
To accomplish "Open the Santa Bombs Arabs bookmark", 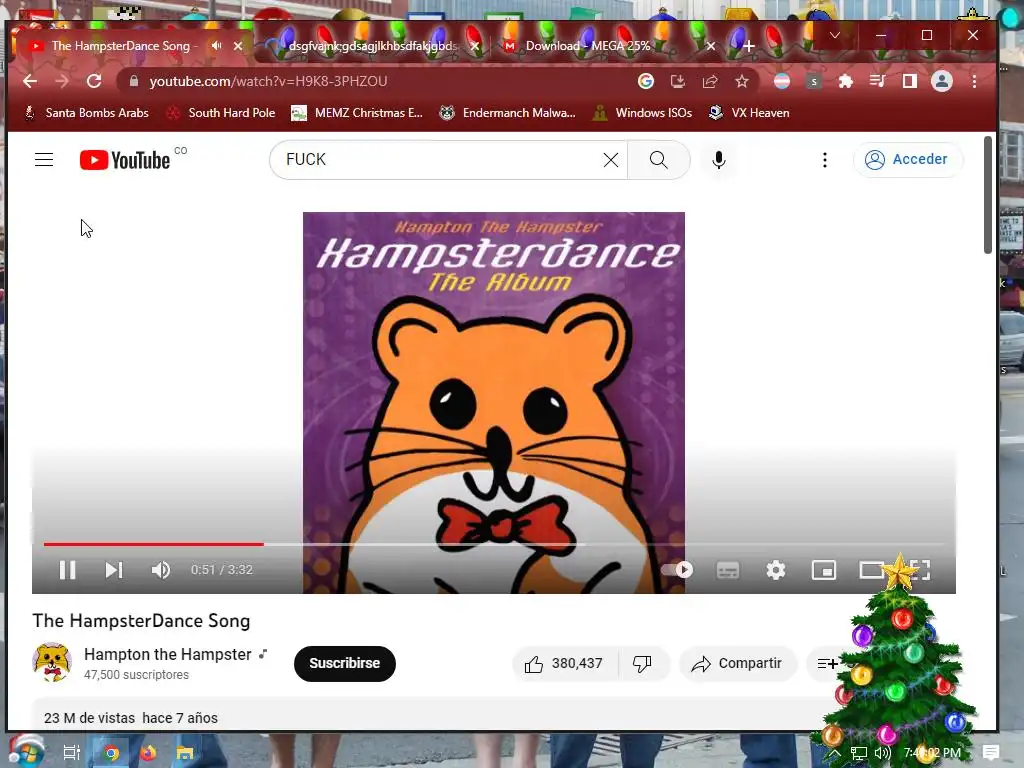I will tap(86, 113).
